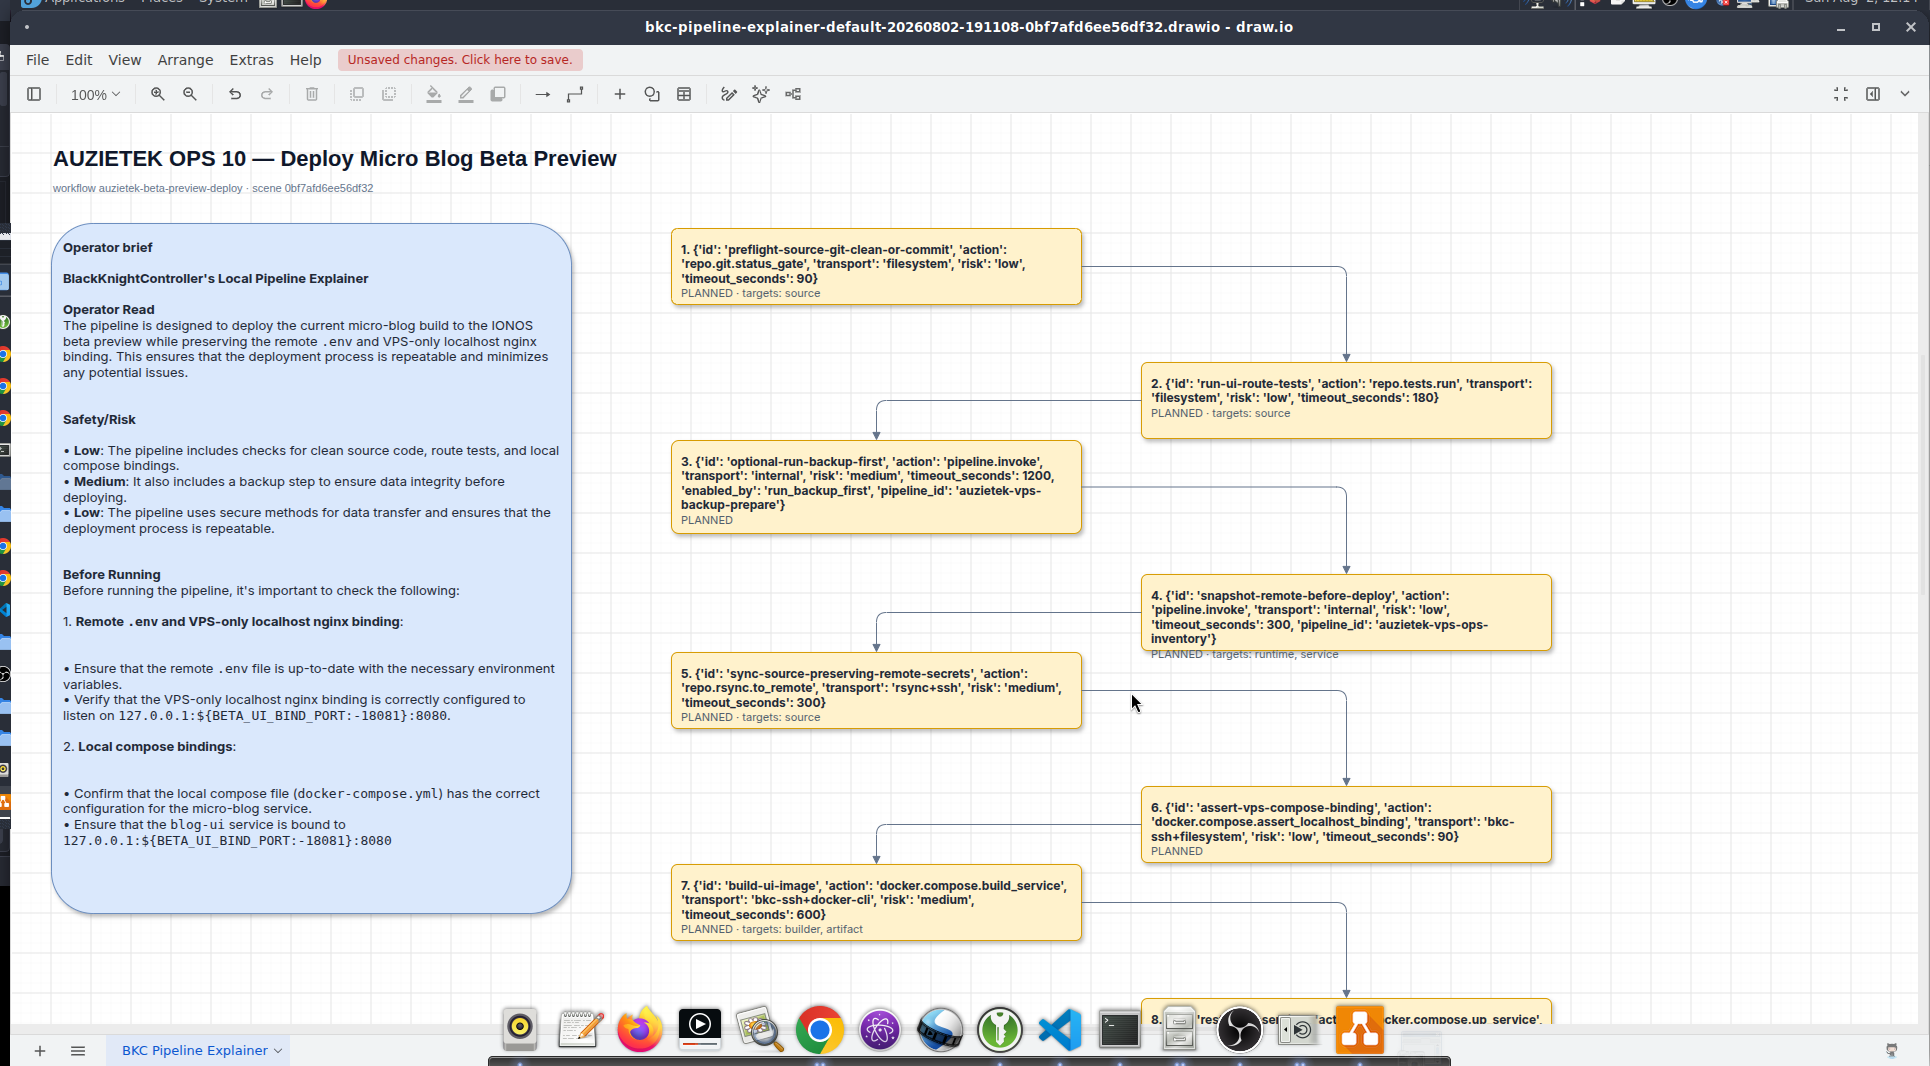
Task: Open Google Chrome from the dock
Action: 820,1029
